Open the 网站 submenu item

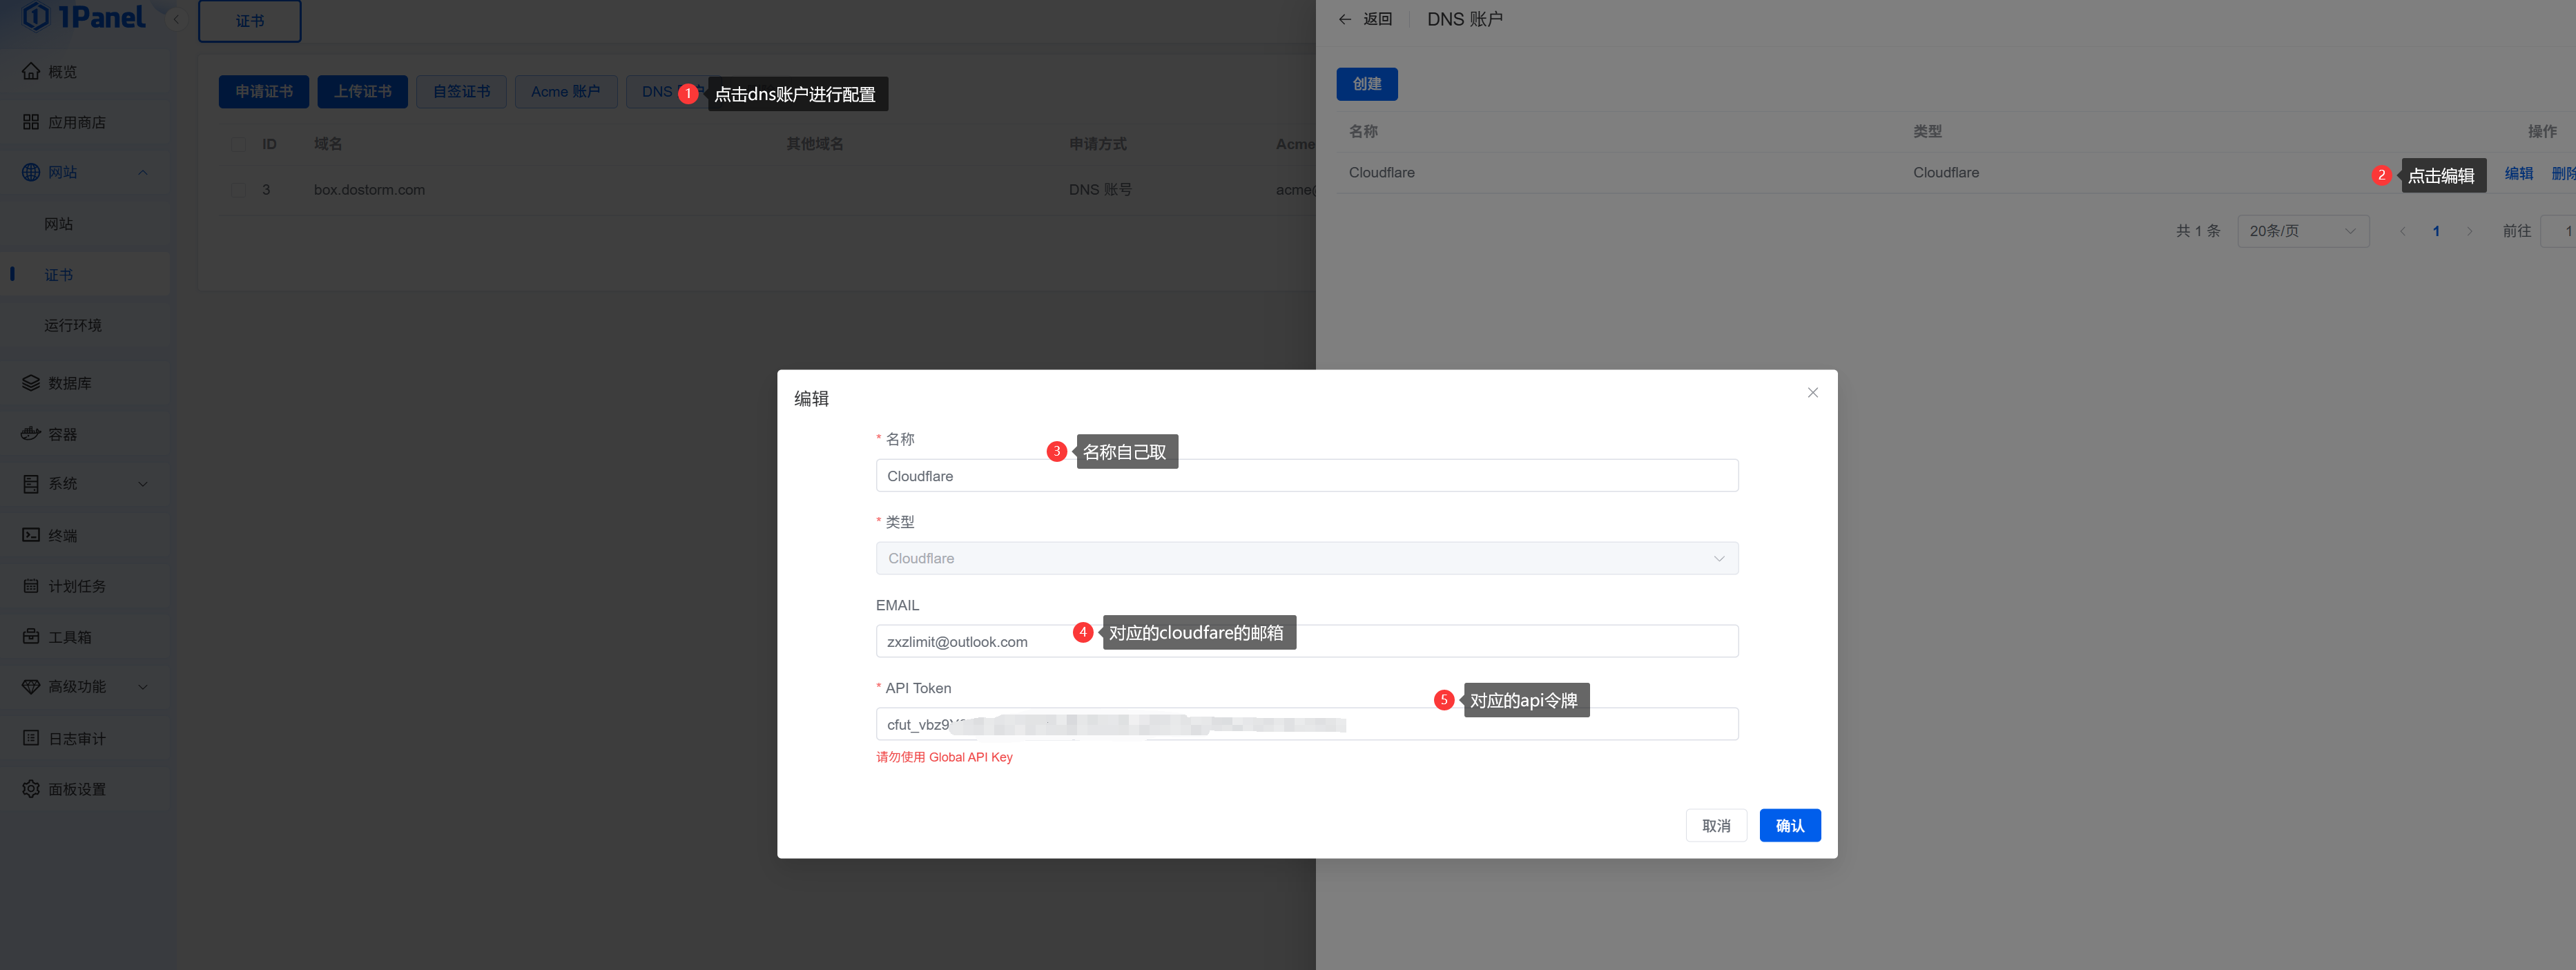click(x=58, y=224)
